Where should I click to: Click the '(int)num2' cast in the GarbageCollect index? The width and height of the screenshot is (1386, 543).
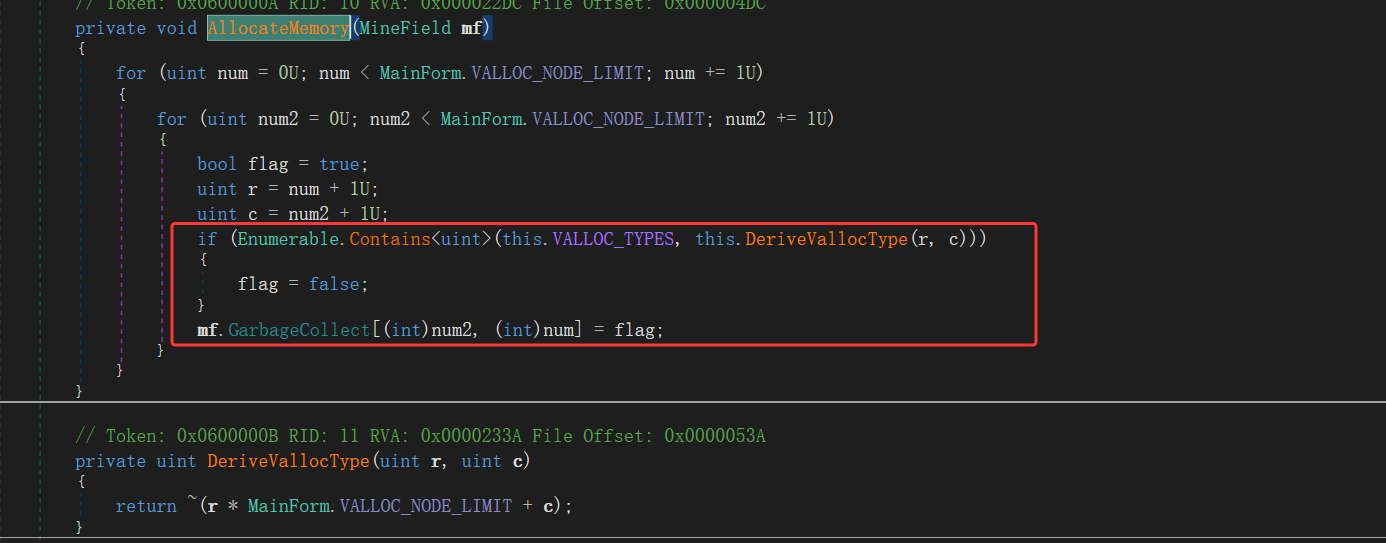430,329
